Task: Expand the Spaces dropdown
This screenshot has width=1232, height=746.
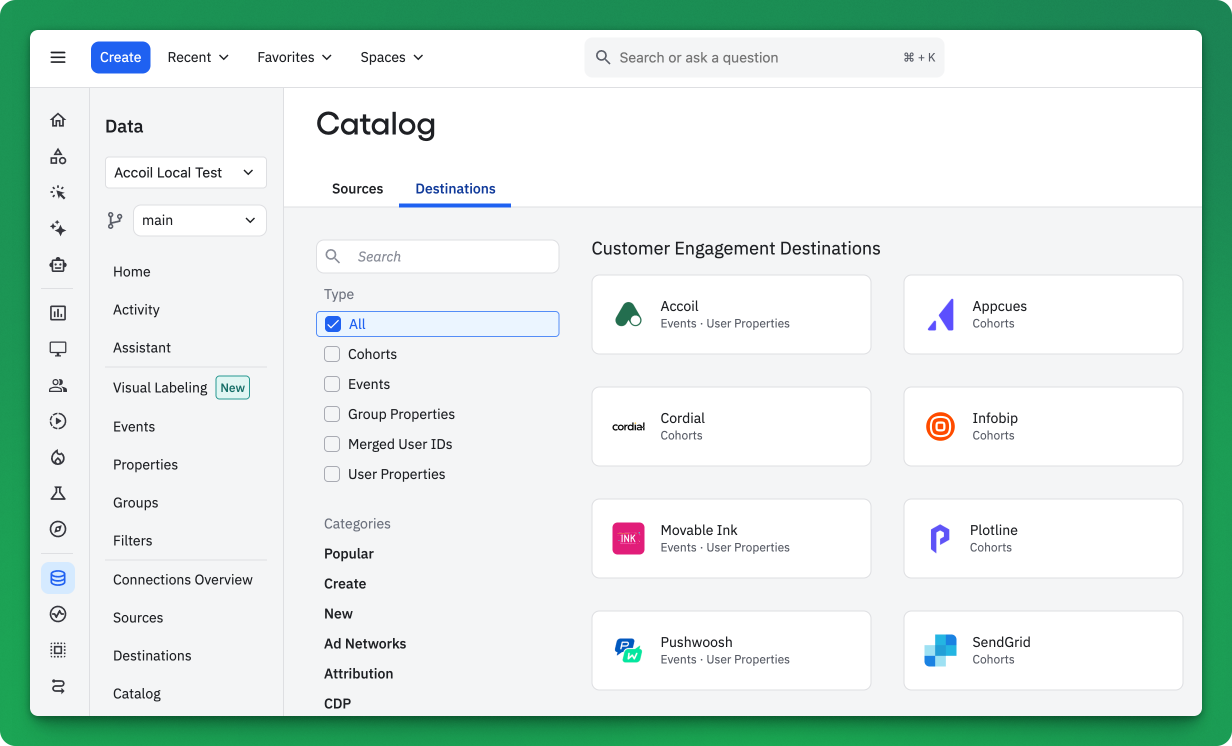Action: click(392, 57)
